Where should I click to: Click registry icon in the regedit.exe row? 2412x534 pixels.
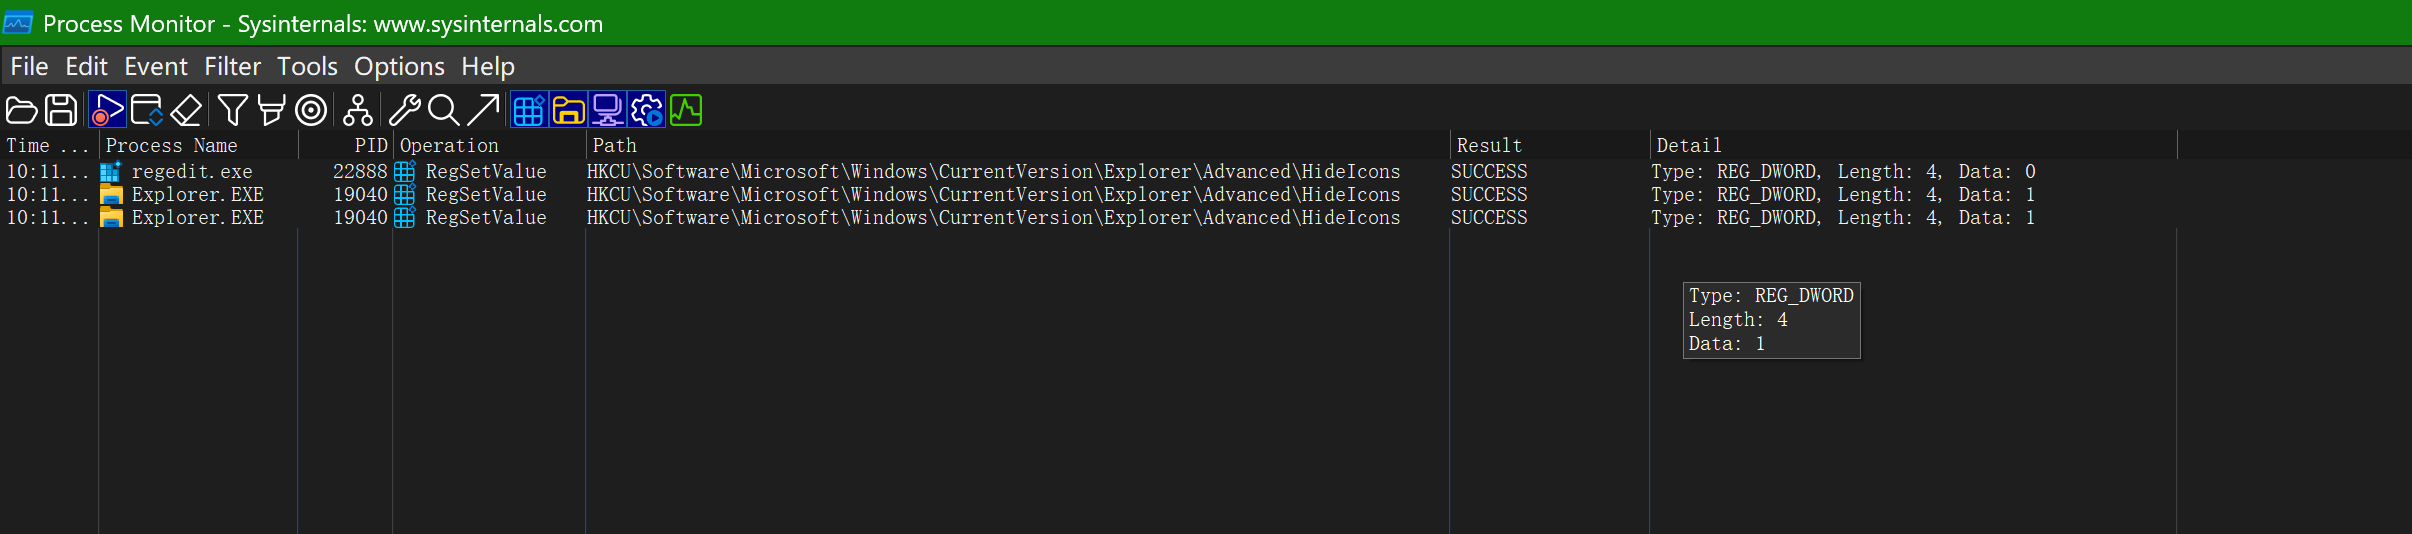405,172
